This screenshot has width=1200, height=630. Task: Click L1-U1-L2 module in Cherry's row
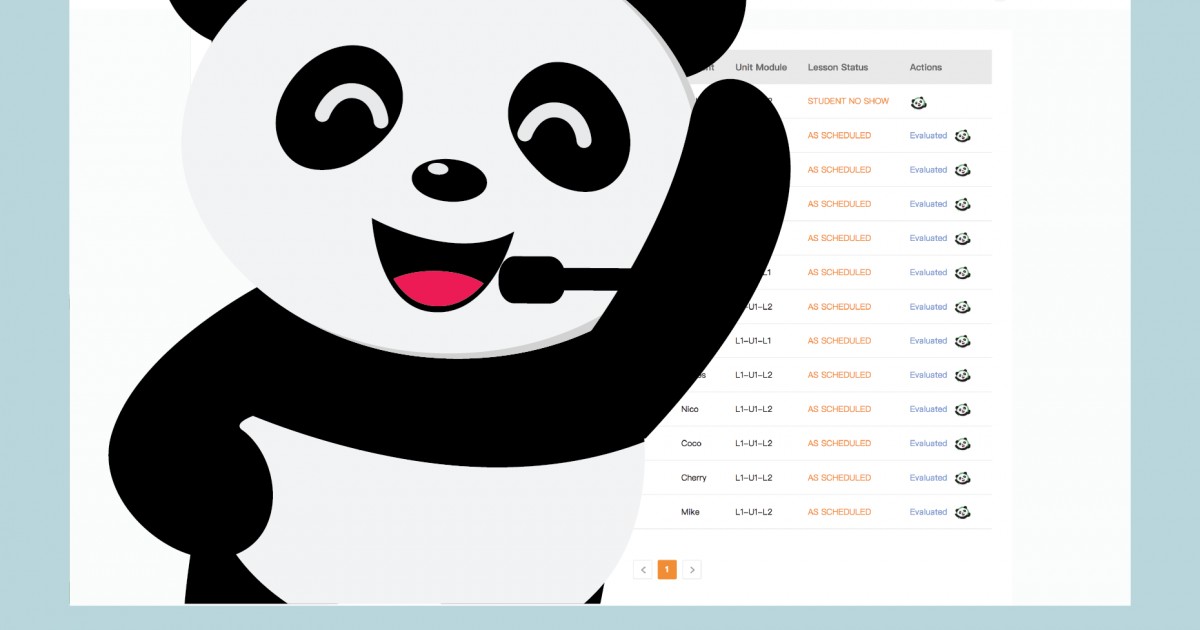754,478
